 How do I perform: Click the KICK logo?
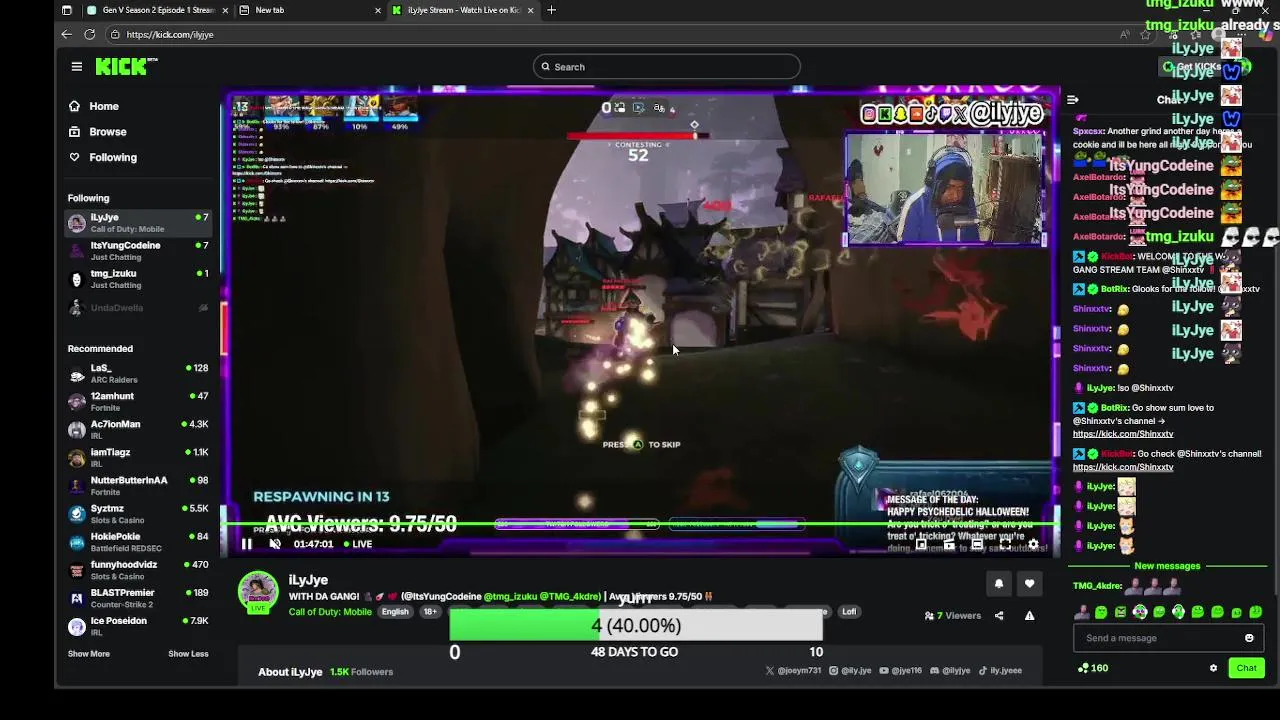click(126, 66)
